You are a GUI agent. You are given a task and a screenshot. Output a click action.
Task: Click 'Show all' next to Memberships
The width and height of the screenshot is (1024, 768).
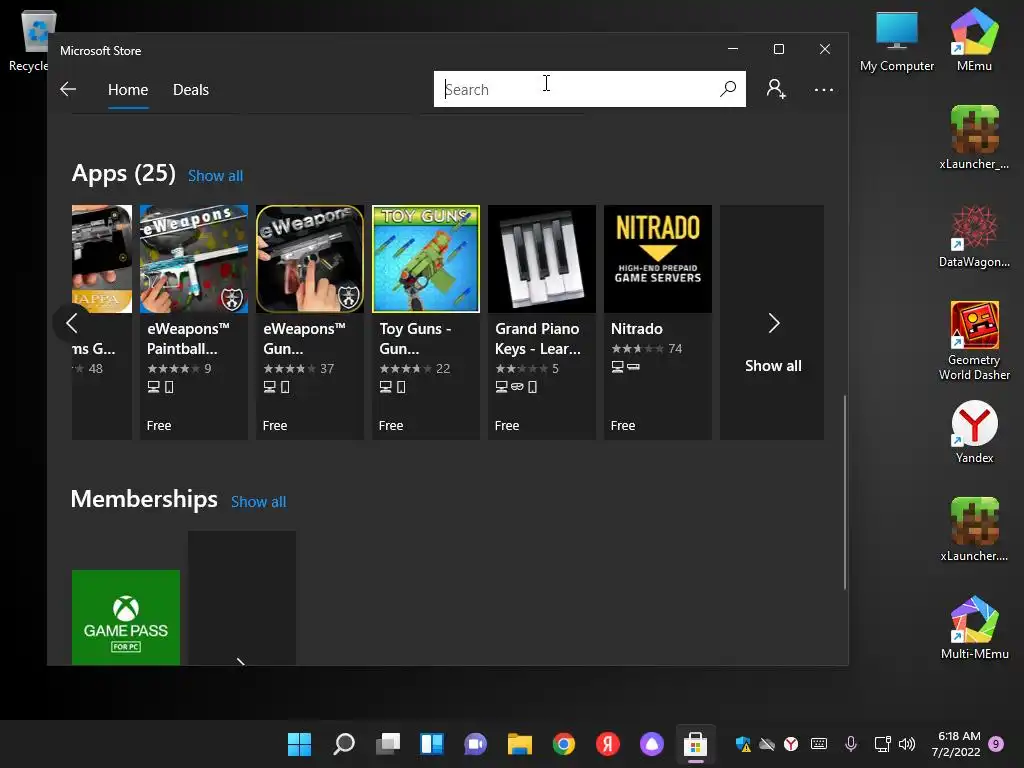point(259,502)
